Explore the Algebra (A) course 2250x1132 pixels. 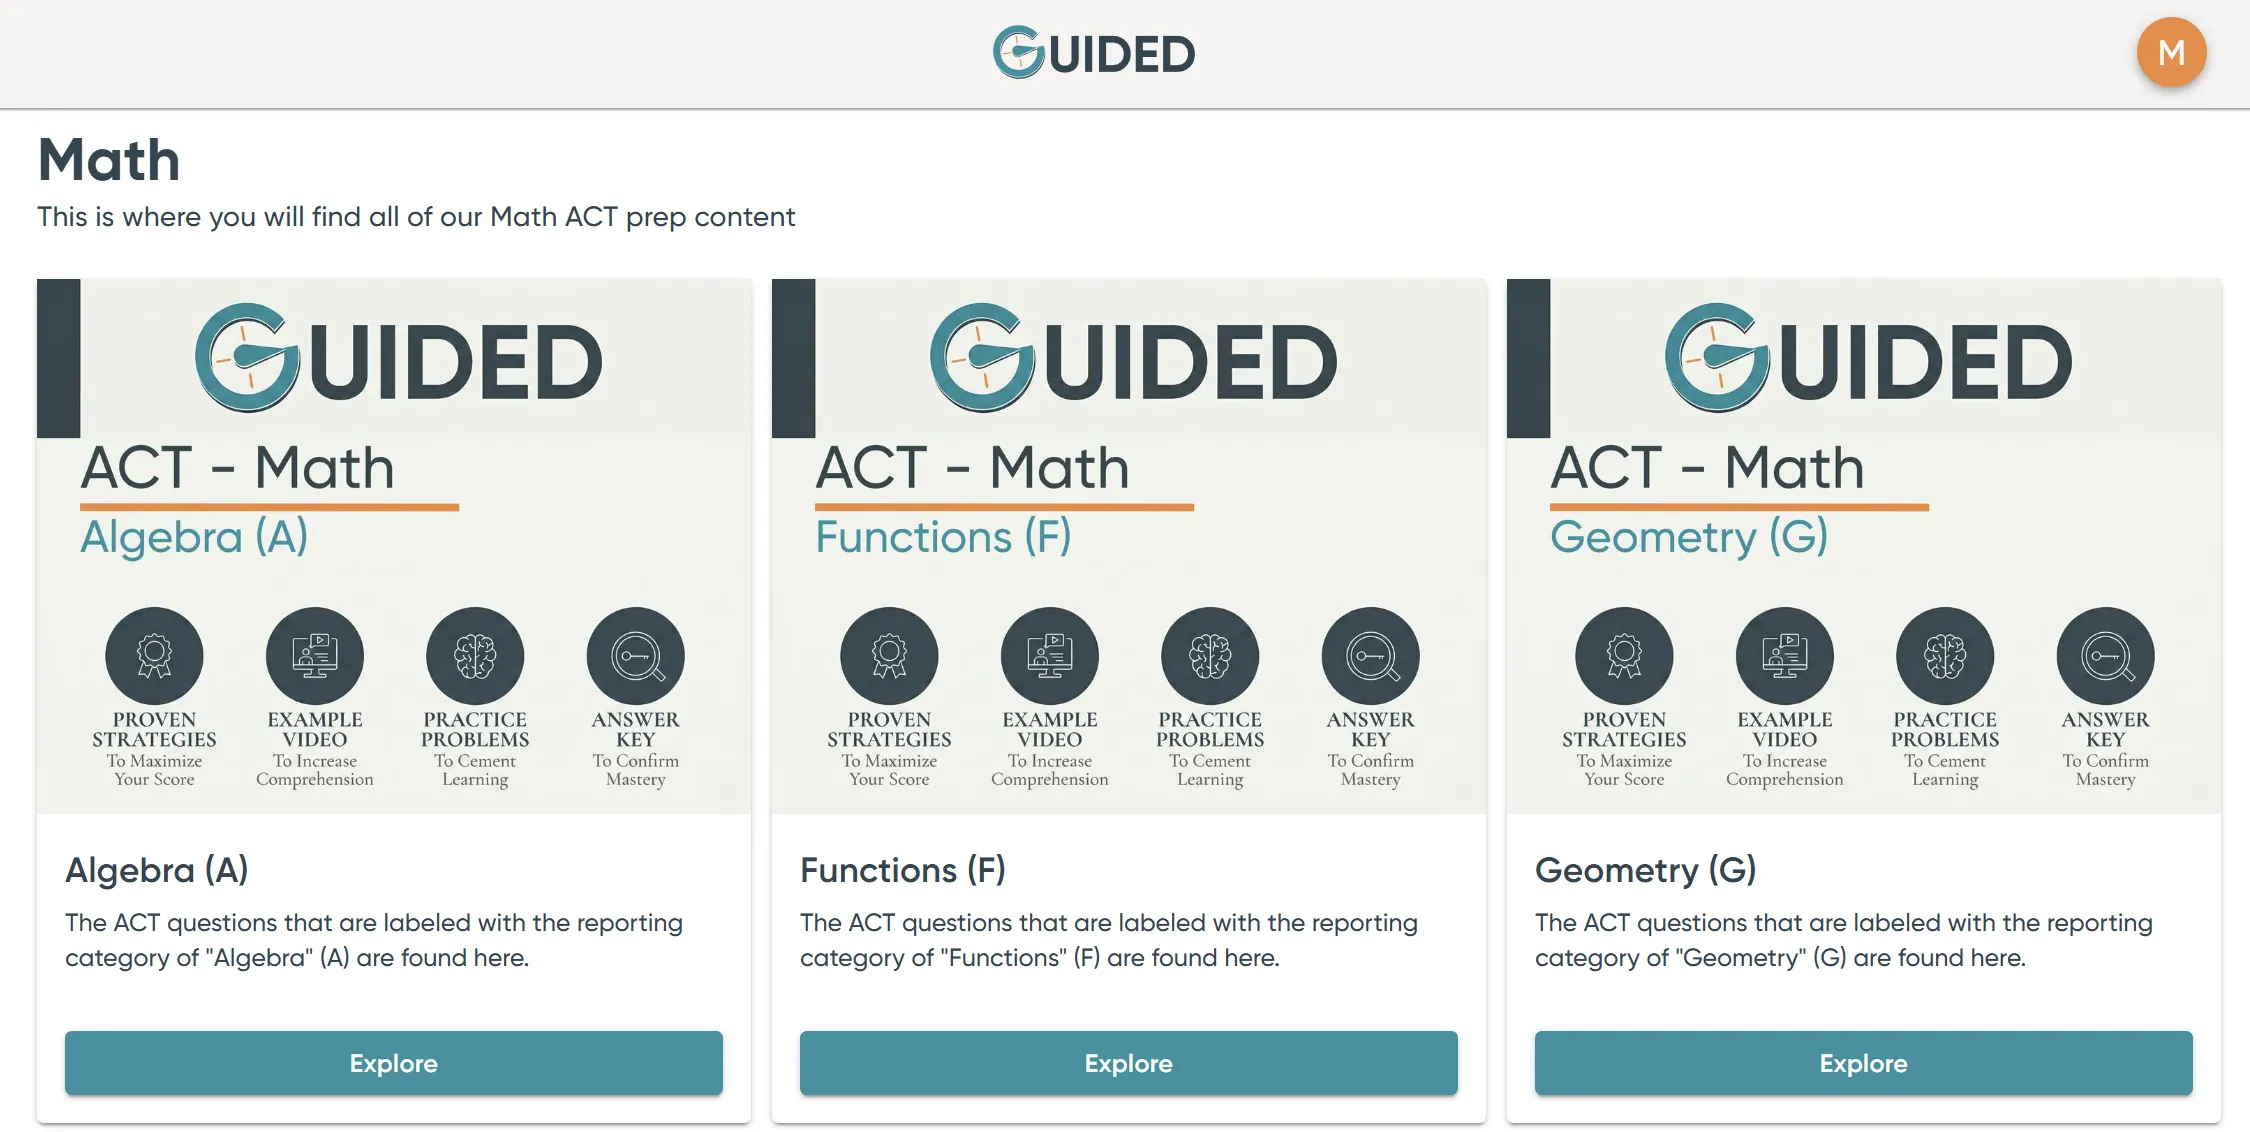393,1063
